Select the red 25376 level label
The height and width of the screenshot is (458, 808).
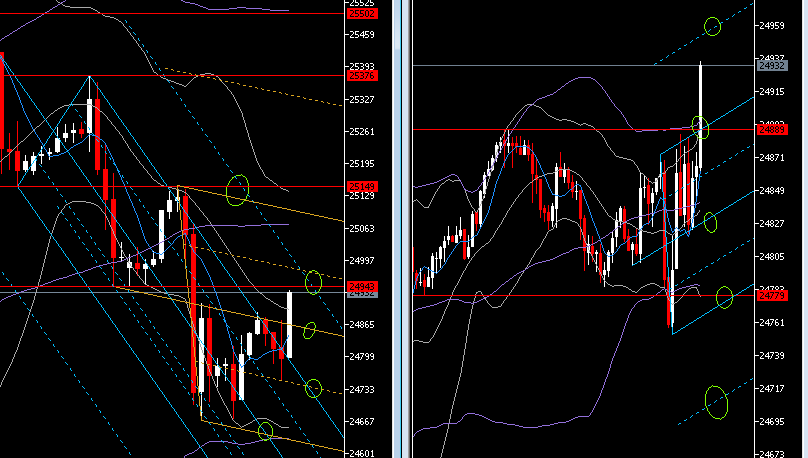(x=362, y=76)
